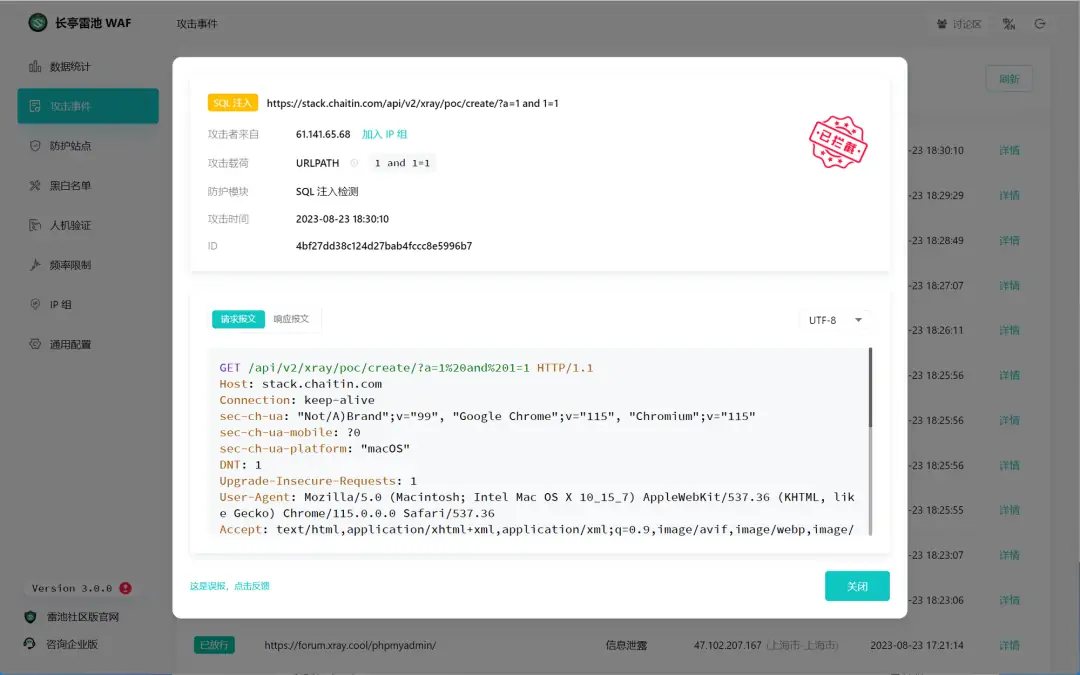The image size is (1080, 675).
Task: Click the dropdown arrow beside UTF-8
Action: [858, 320]
